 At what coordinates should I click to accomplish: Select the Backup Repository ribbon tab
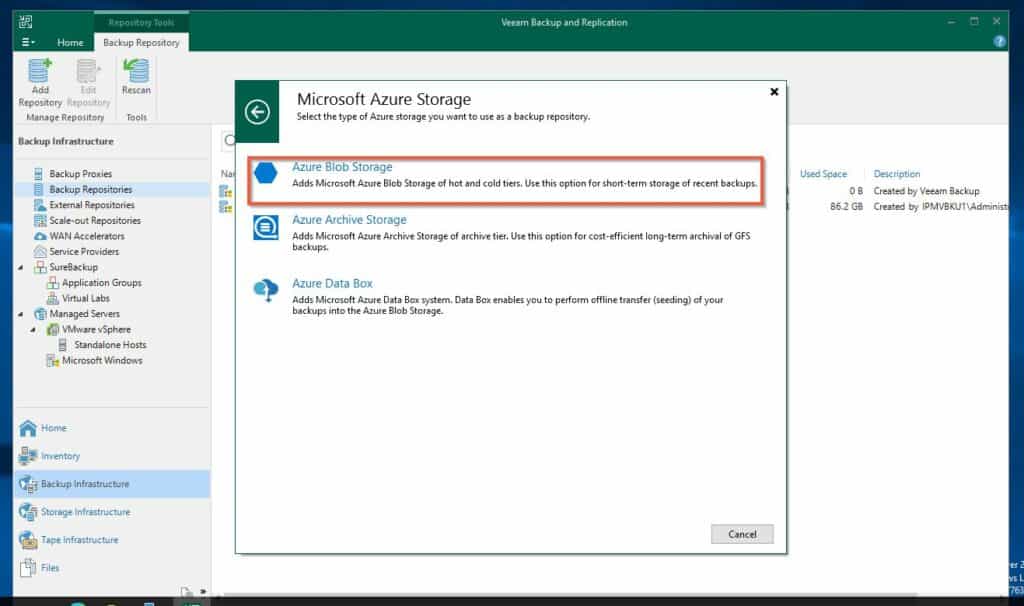[x=141, y=42]
